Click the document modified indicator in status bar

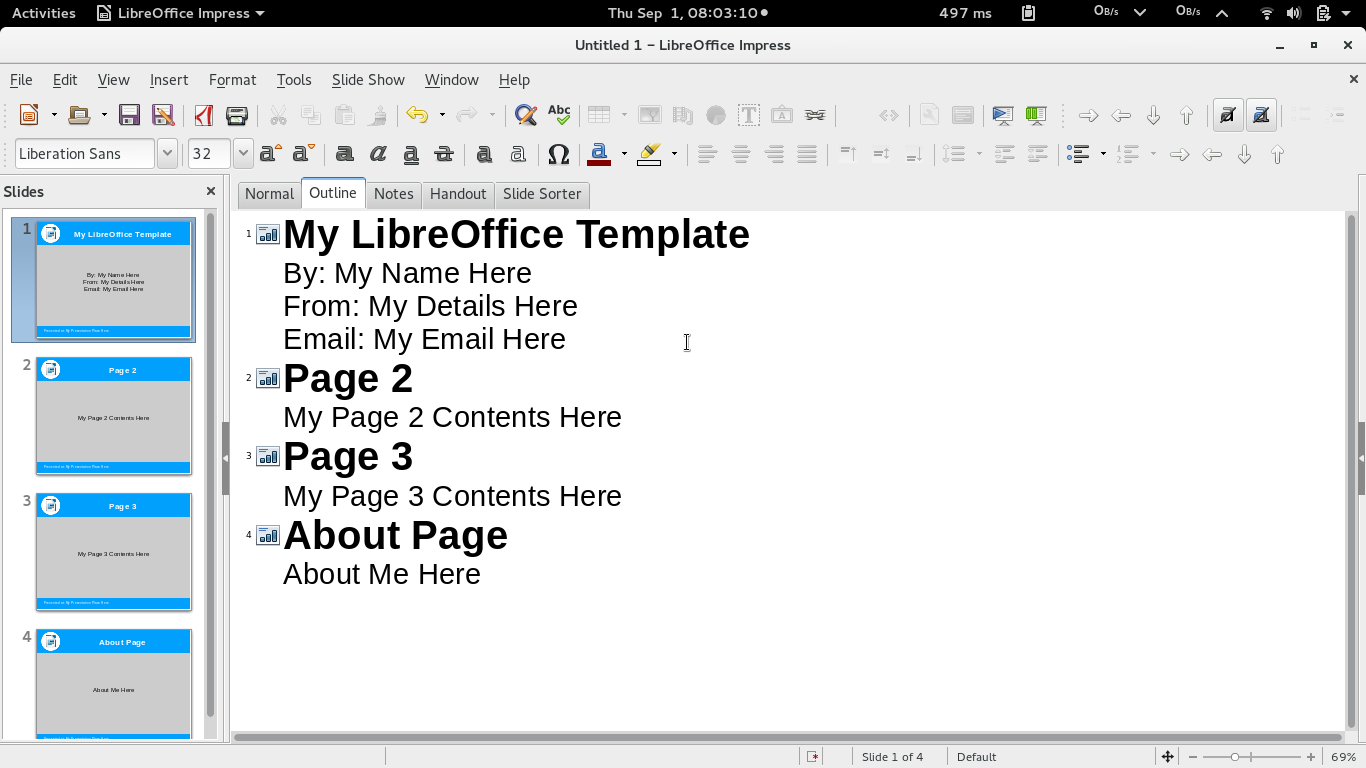[x=813, y=757]
